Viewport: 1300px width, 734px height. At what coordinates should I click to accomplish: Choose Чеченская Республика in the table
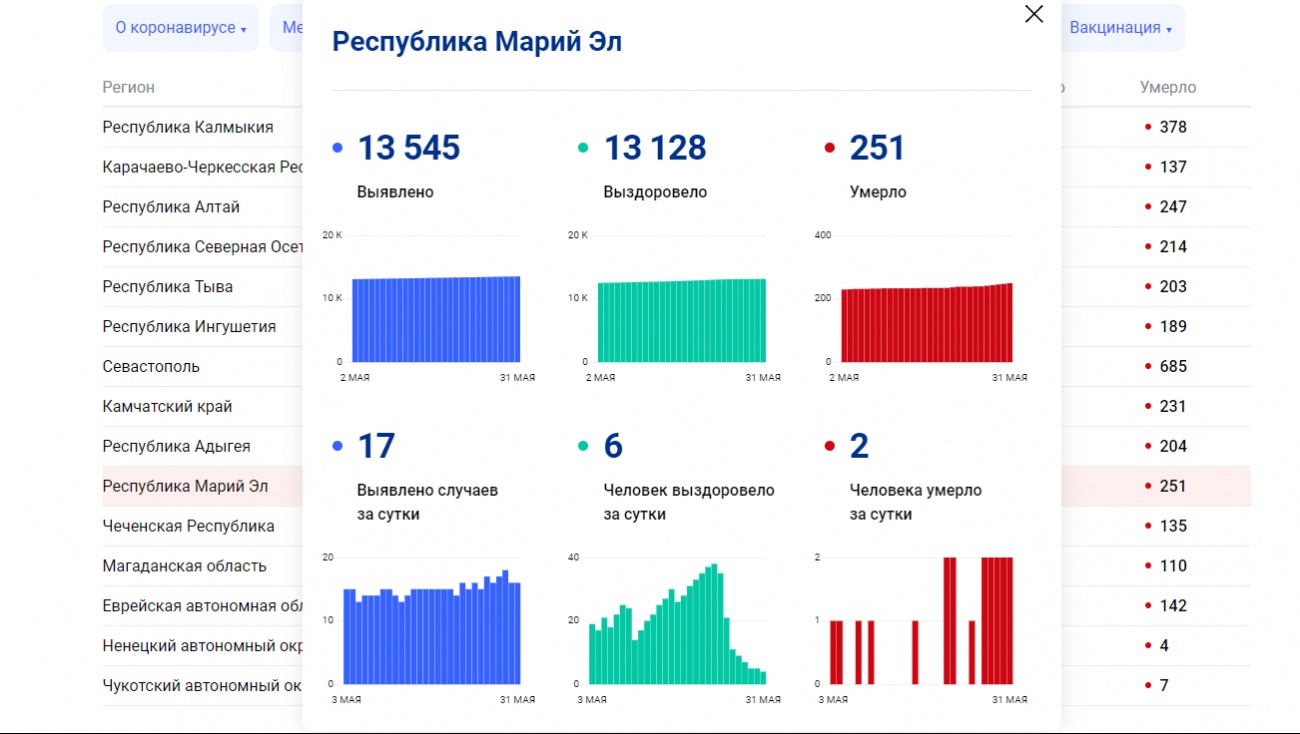[188, 526]
